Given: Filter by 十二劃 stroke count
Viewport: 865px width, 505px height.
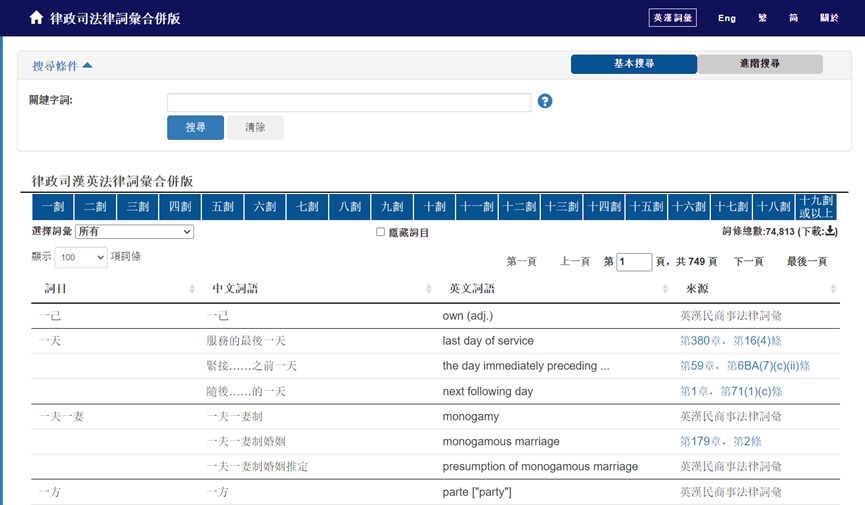Looking at the screenshot, I should point(520,207).
